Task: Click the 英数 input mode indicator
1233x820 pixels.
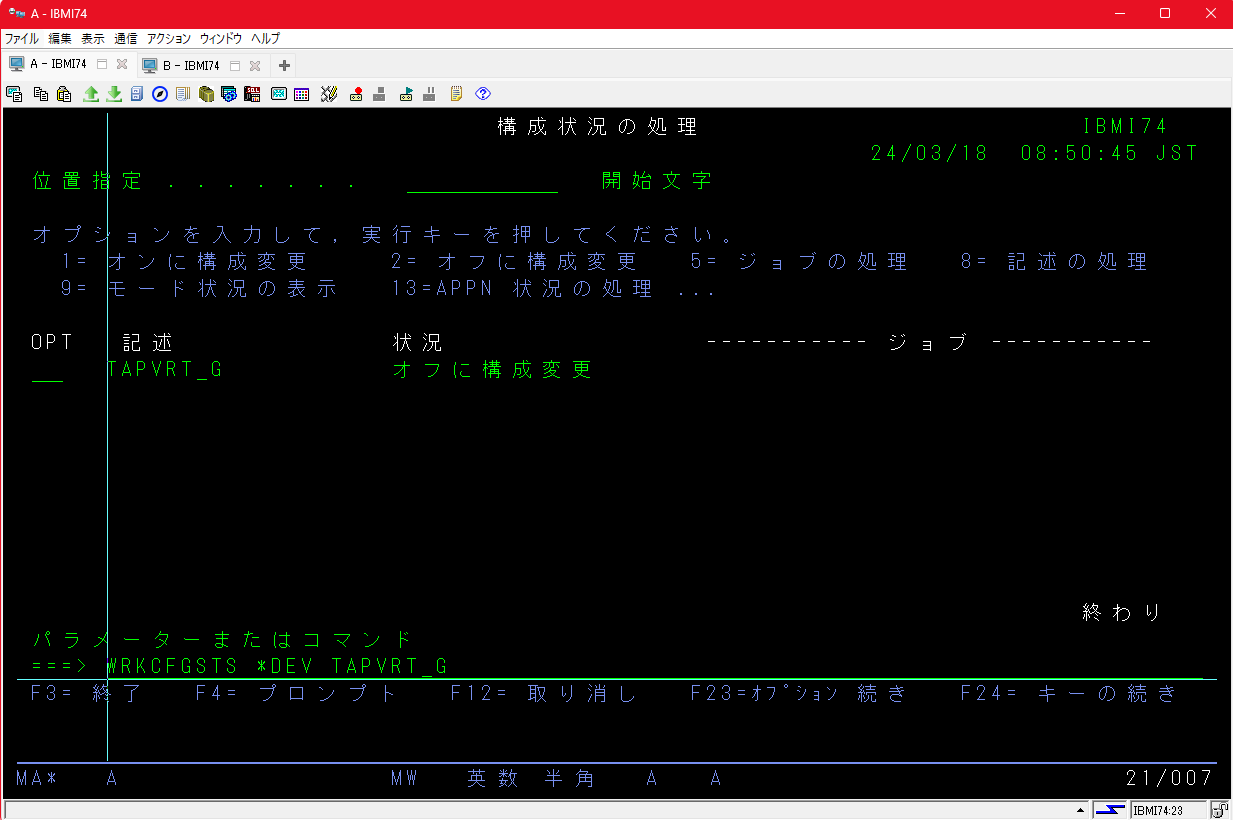Action: pyautogui.click(x=493, y=779)
